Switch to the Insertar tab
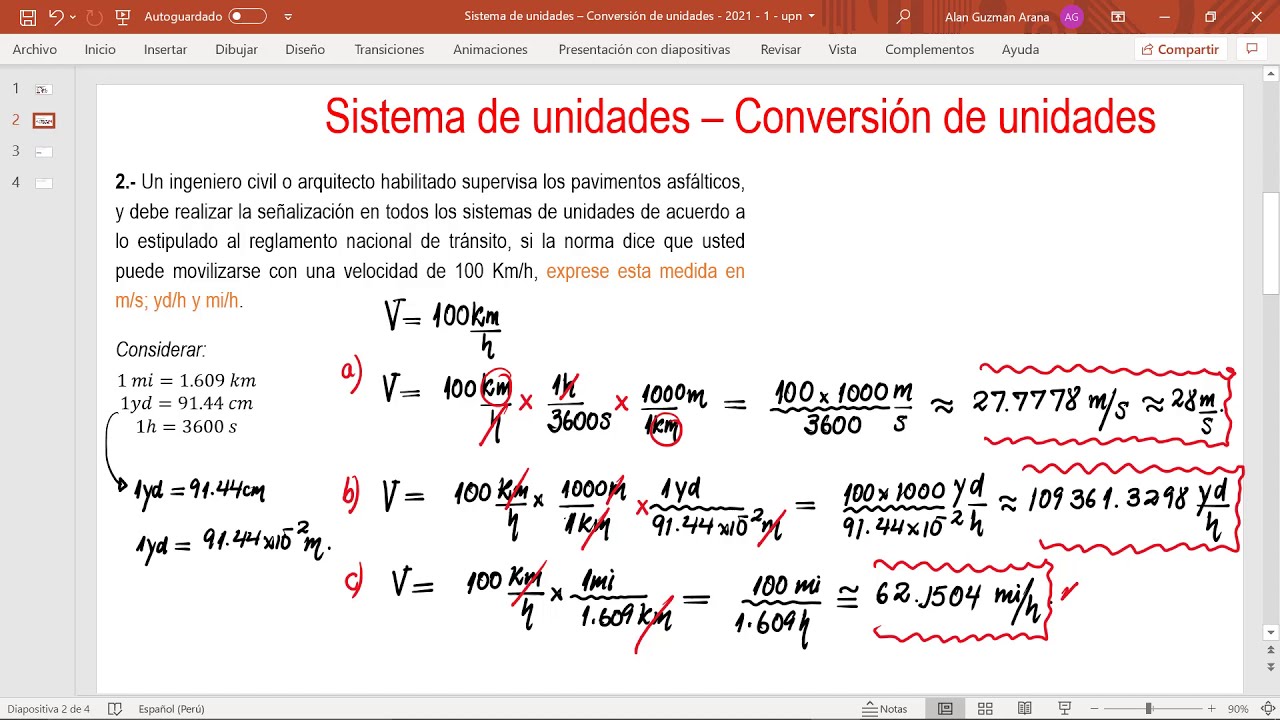The height and width of the screenshot is (720, 1280). 165,49
